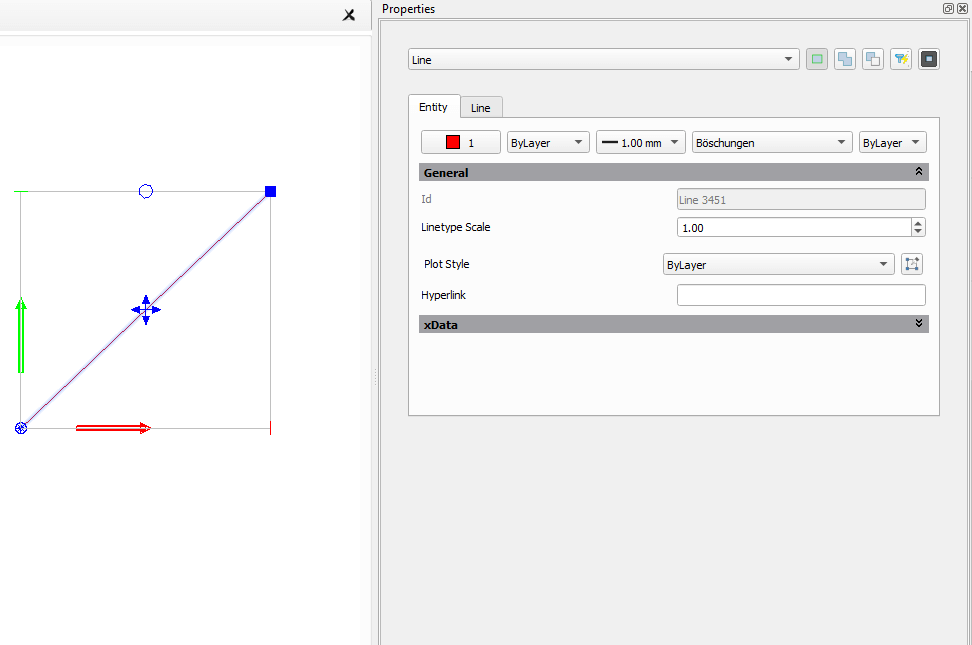Image resolution: width=972 pixels, height=645 pixels.
Task: Open the Plot Style ByLayer dropdown
Action: (779, 265)
